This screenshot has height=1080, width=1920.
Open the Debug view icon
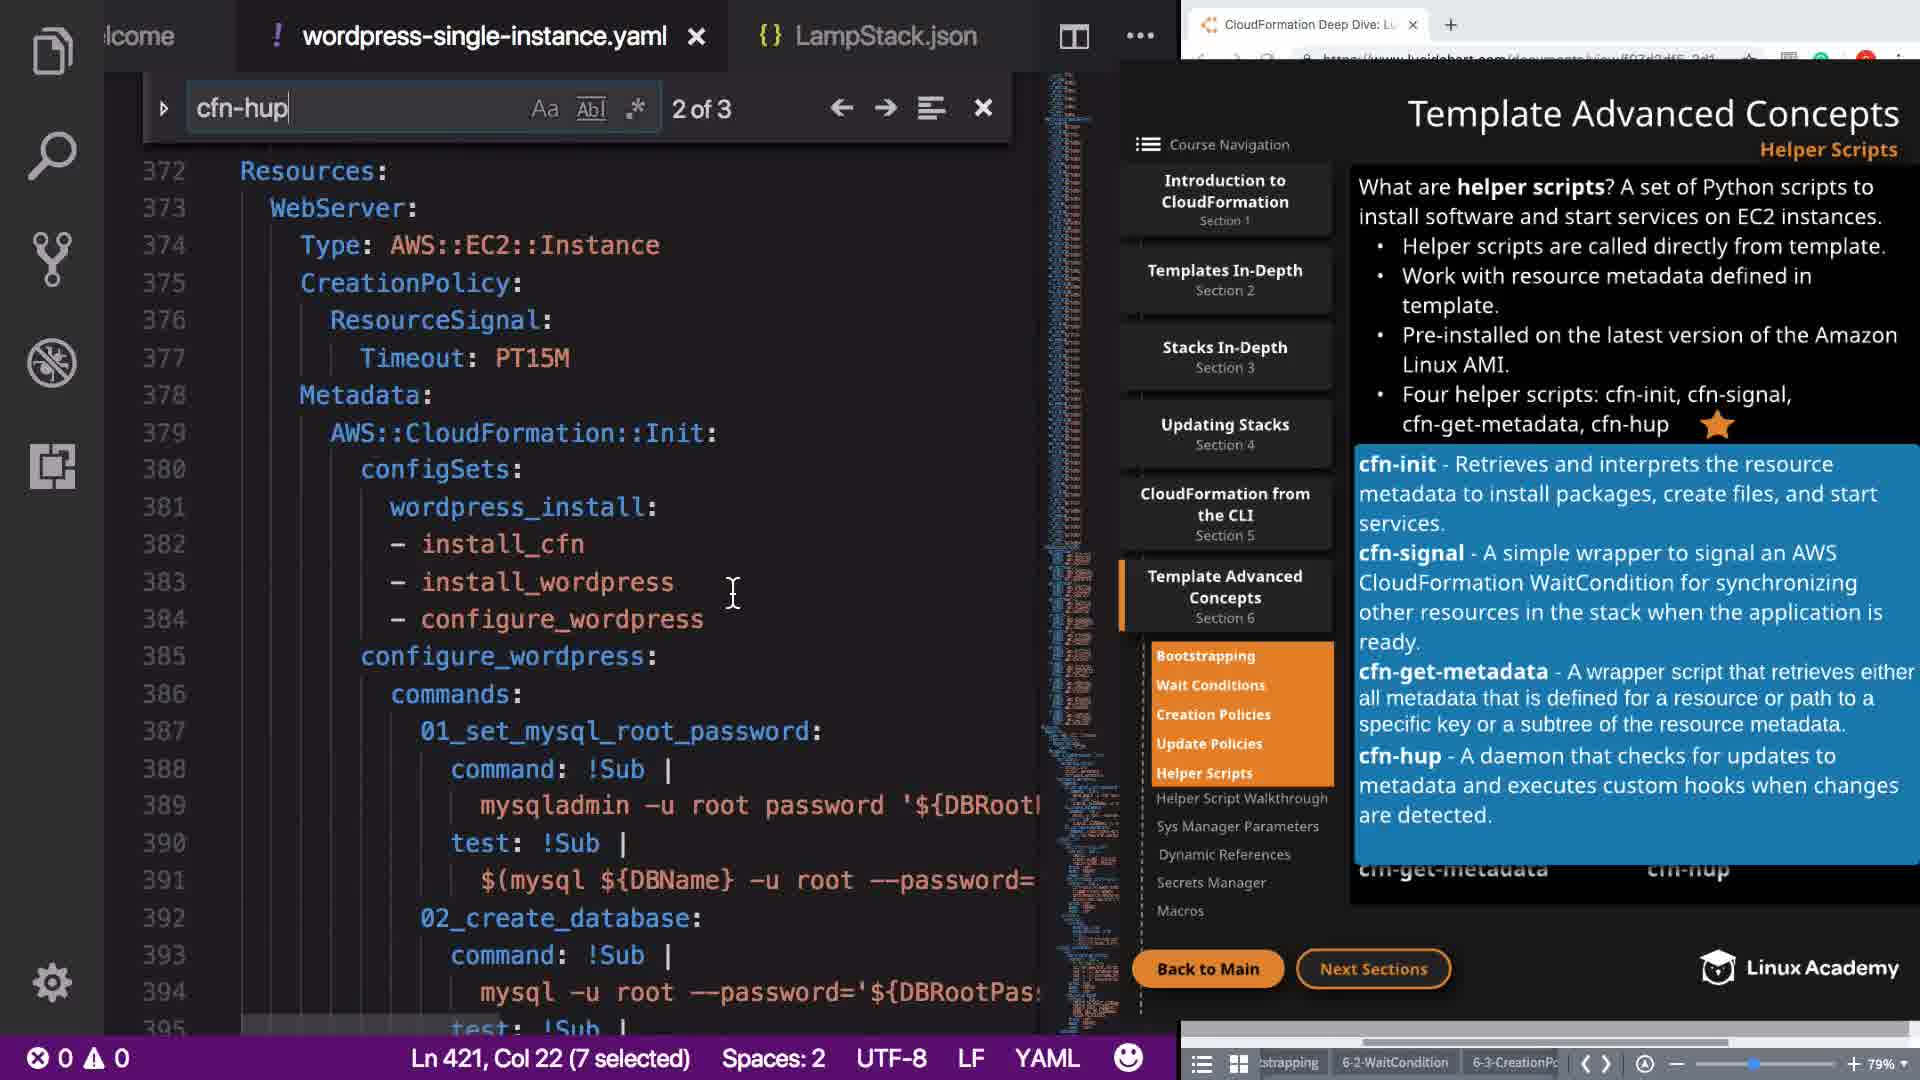coord(52,363)
